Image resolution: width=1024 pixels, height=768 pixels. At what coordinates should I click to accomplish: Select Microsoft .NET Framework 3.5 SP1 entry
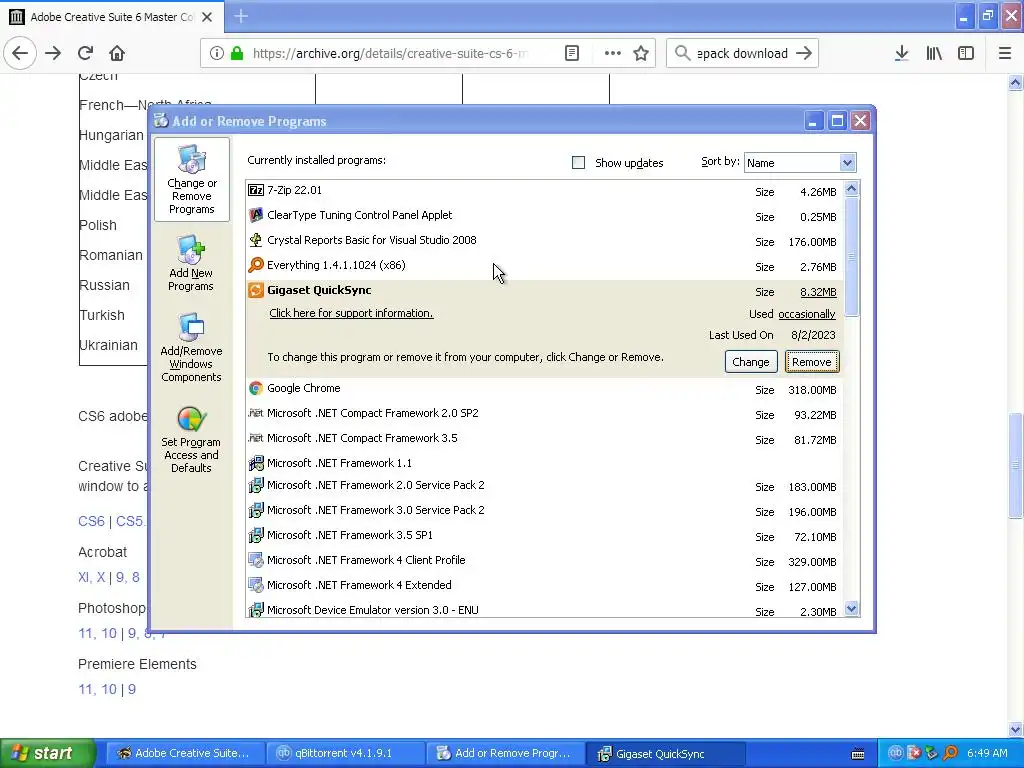(x=544, y=536)
